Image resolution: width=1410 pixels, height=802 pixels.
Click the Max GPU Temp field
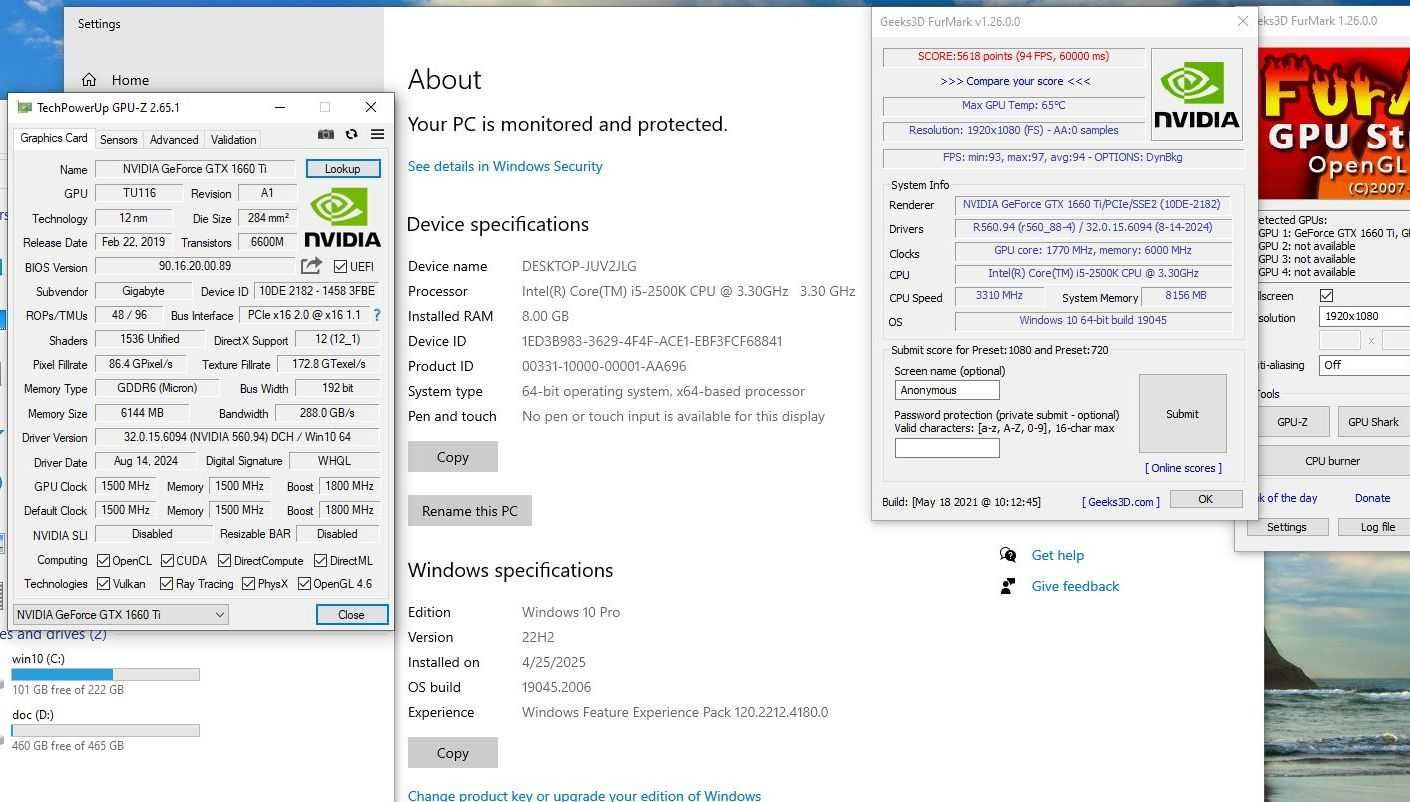click(1013, 106)
